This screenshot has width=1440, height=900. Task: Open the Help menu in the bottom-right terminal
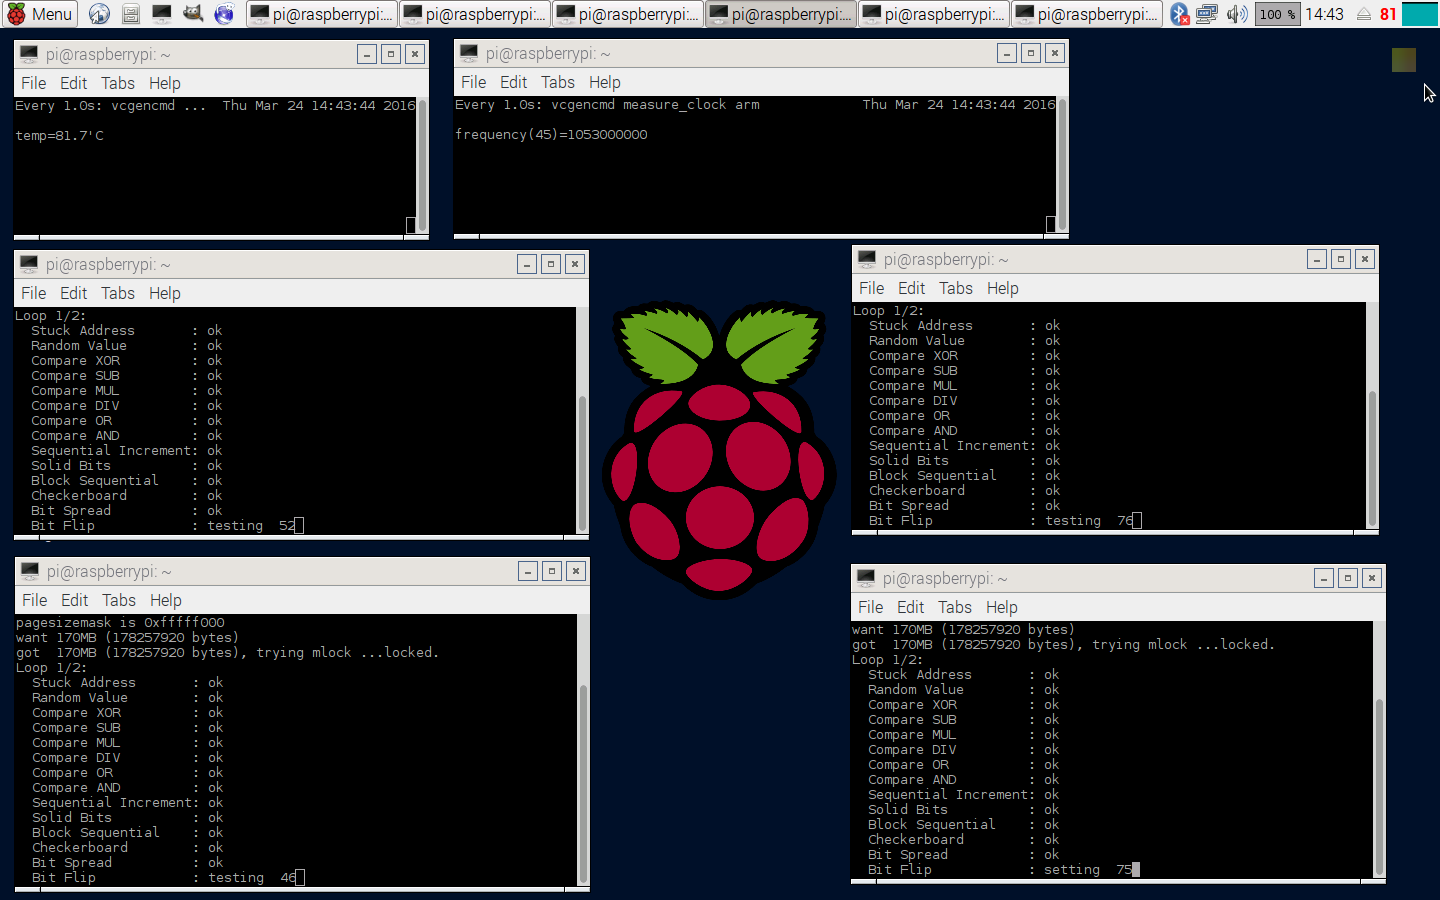tap(1001, 607)
